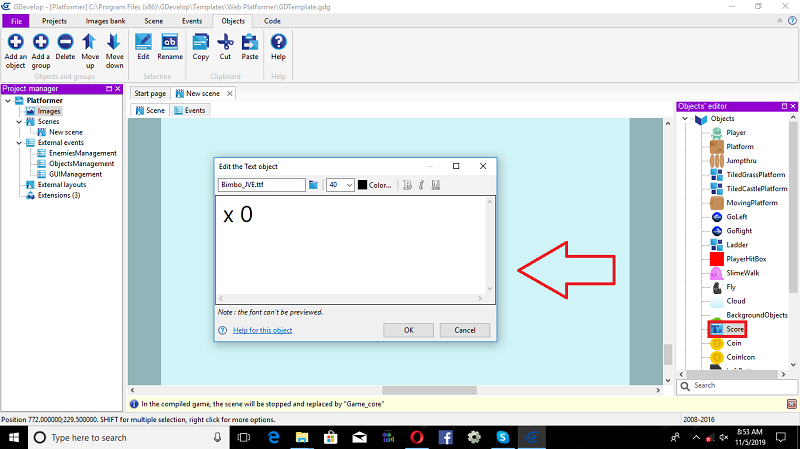Select TiledGrassPlatform object
This screenshot has width=800, height=449.
(x=756, y=174)
